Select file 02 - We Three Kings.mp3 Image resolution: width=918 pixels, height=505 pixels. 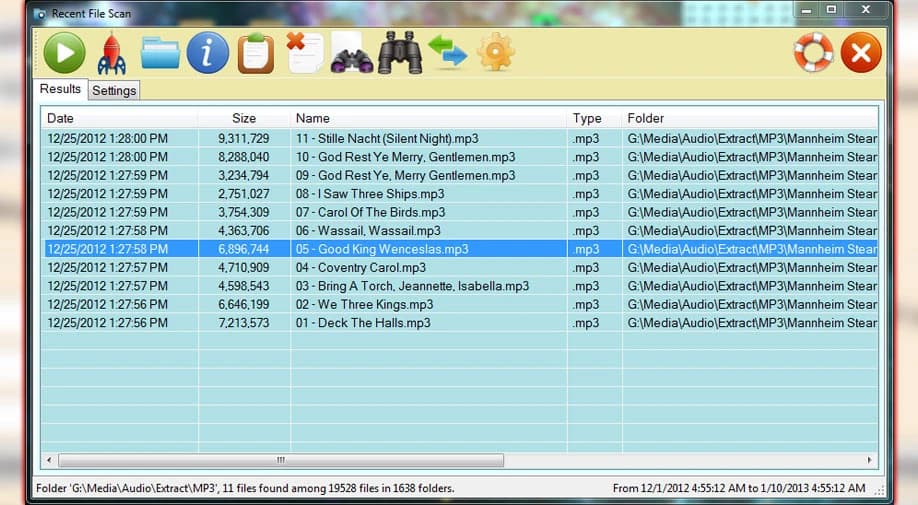tap(364, 304)
